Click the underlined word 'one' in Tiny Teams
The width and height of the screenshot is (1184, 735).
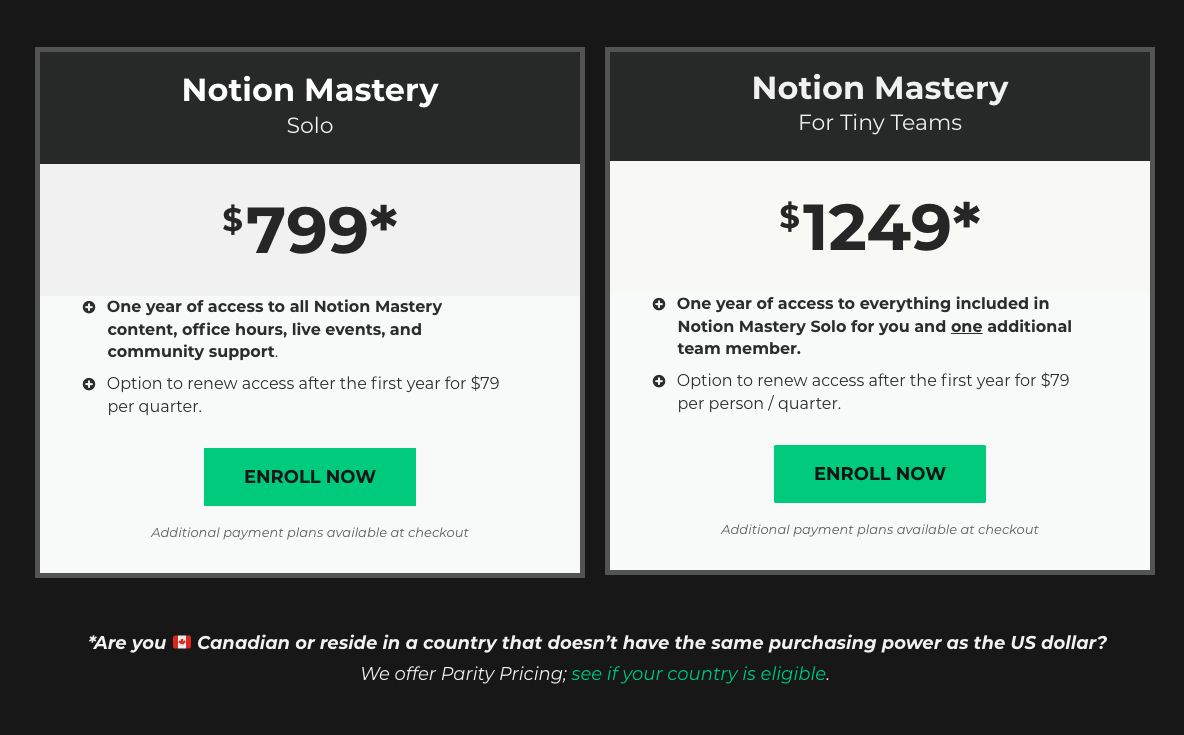(967, 326)
